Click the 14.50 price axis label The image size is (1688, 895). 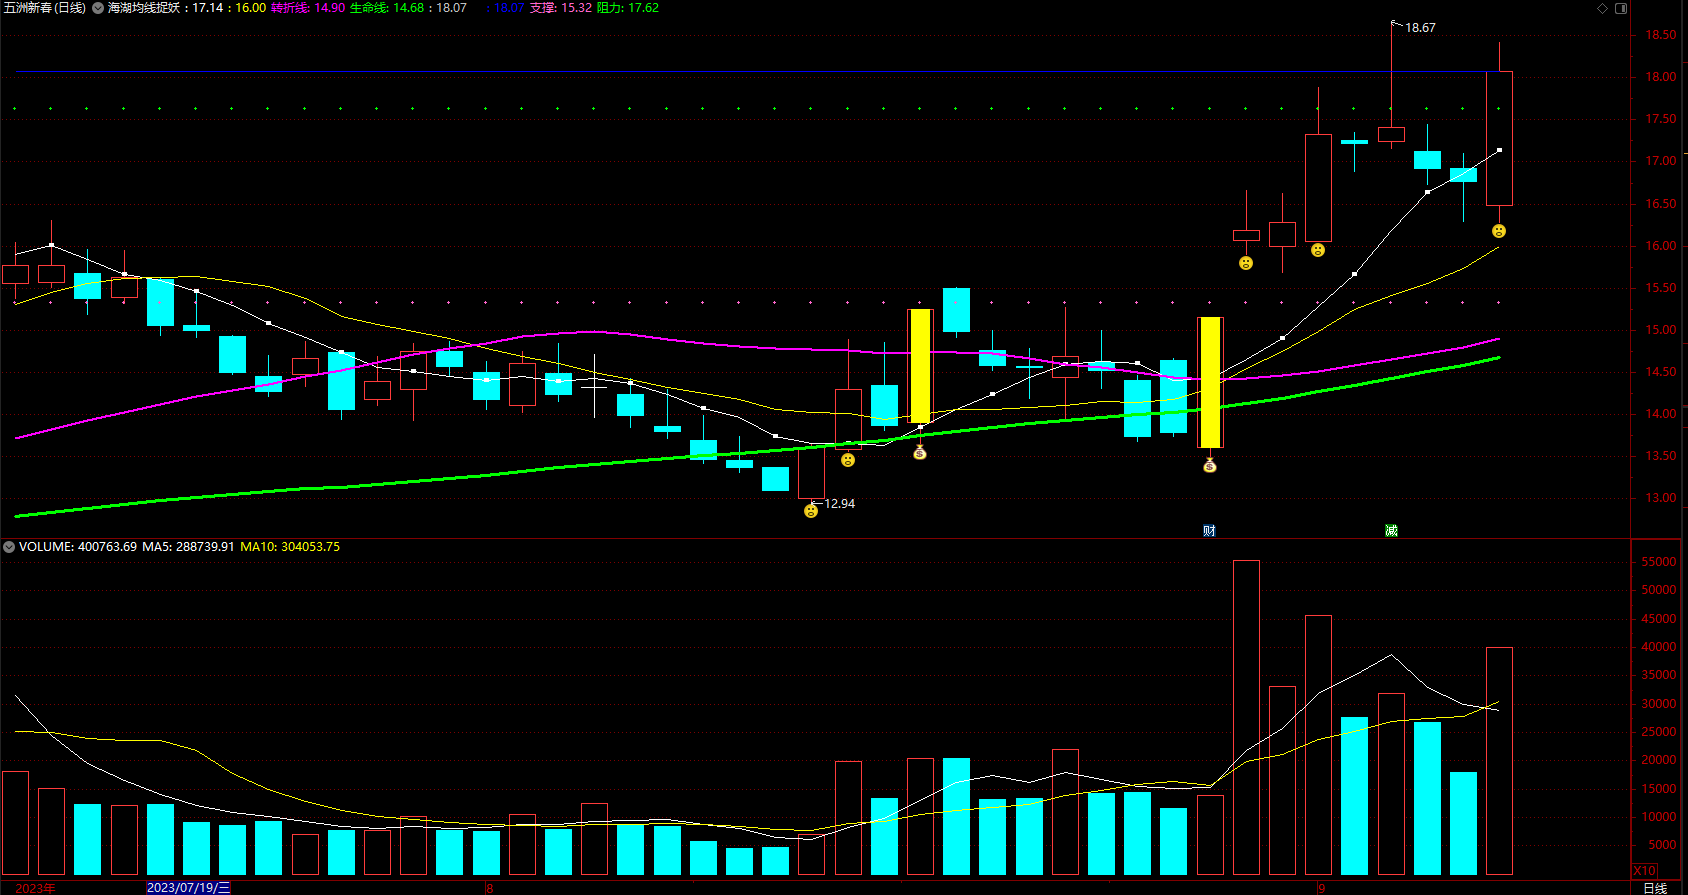click(x=1661, y=372)
